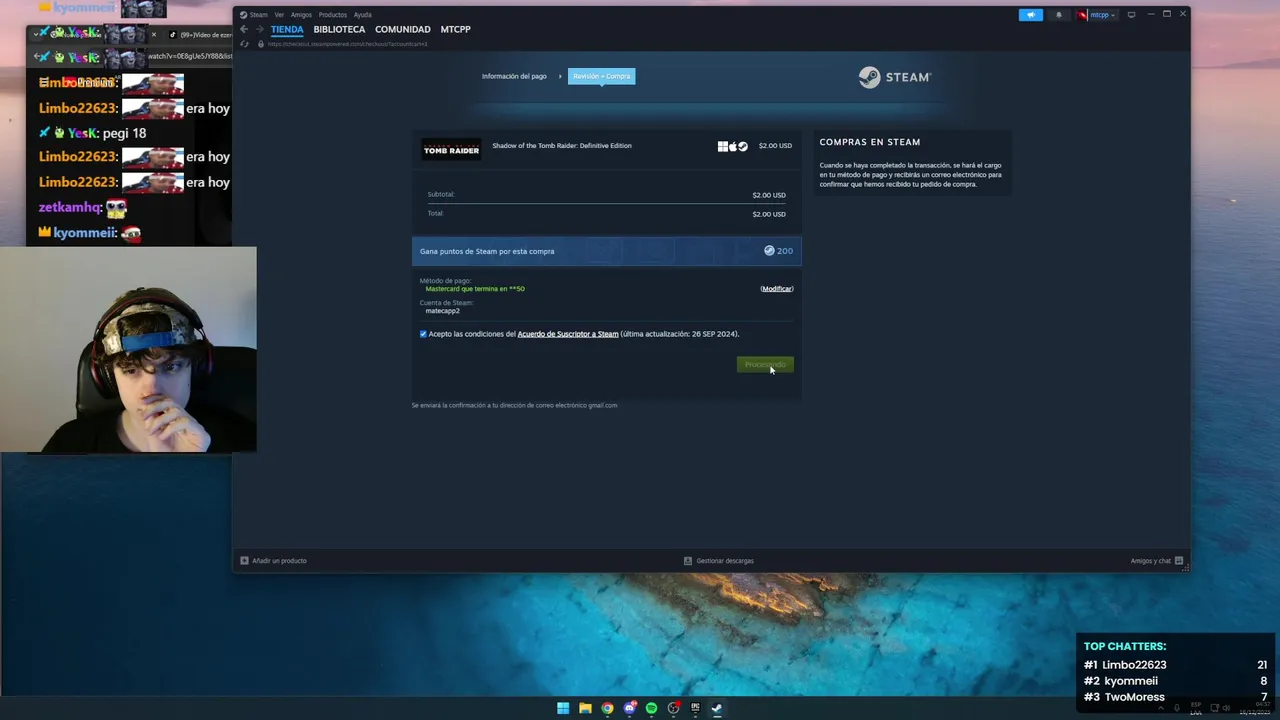The width and height of the screenshot is (1280, 720).
Task: Open the Windows Start menu
Action: pos(563,708)
